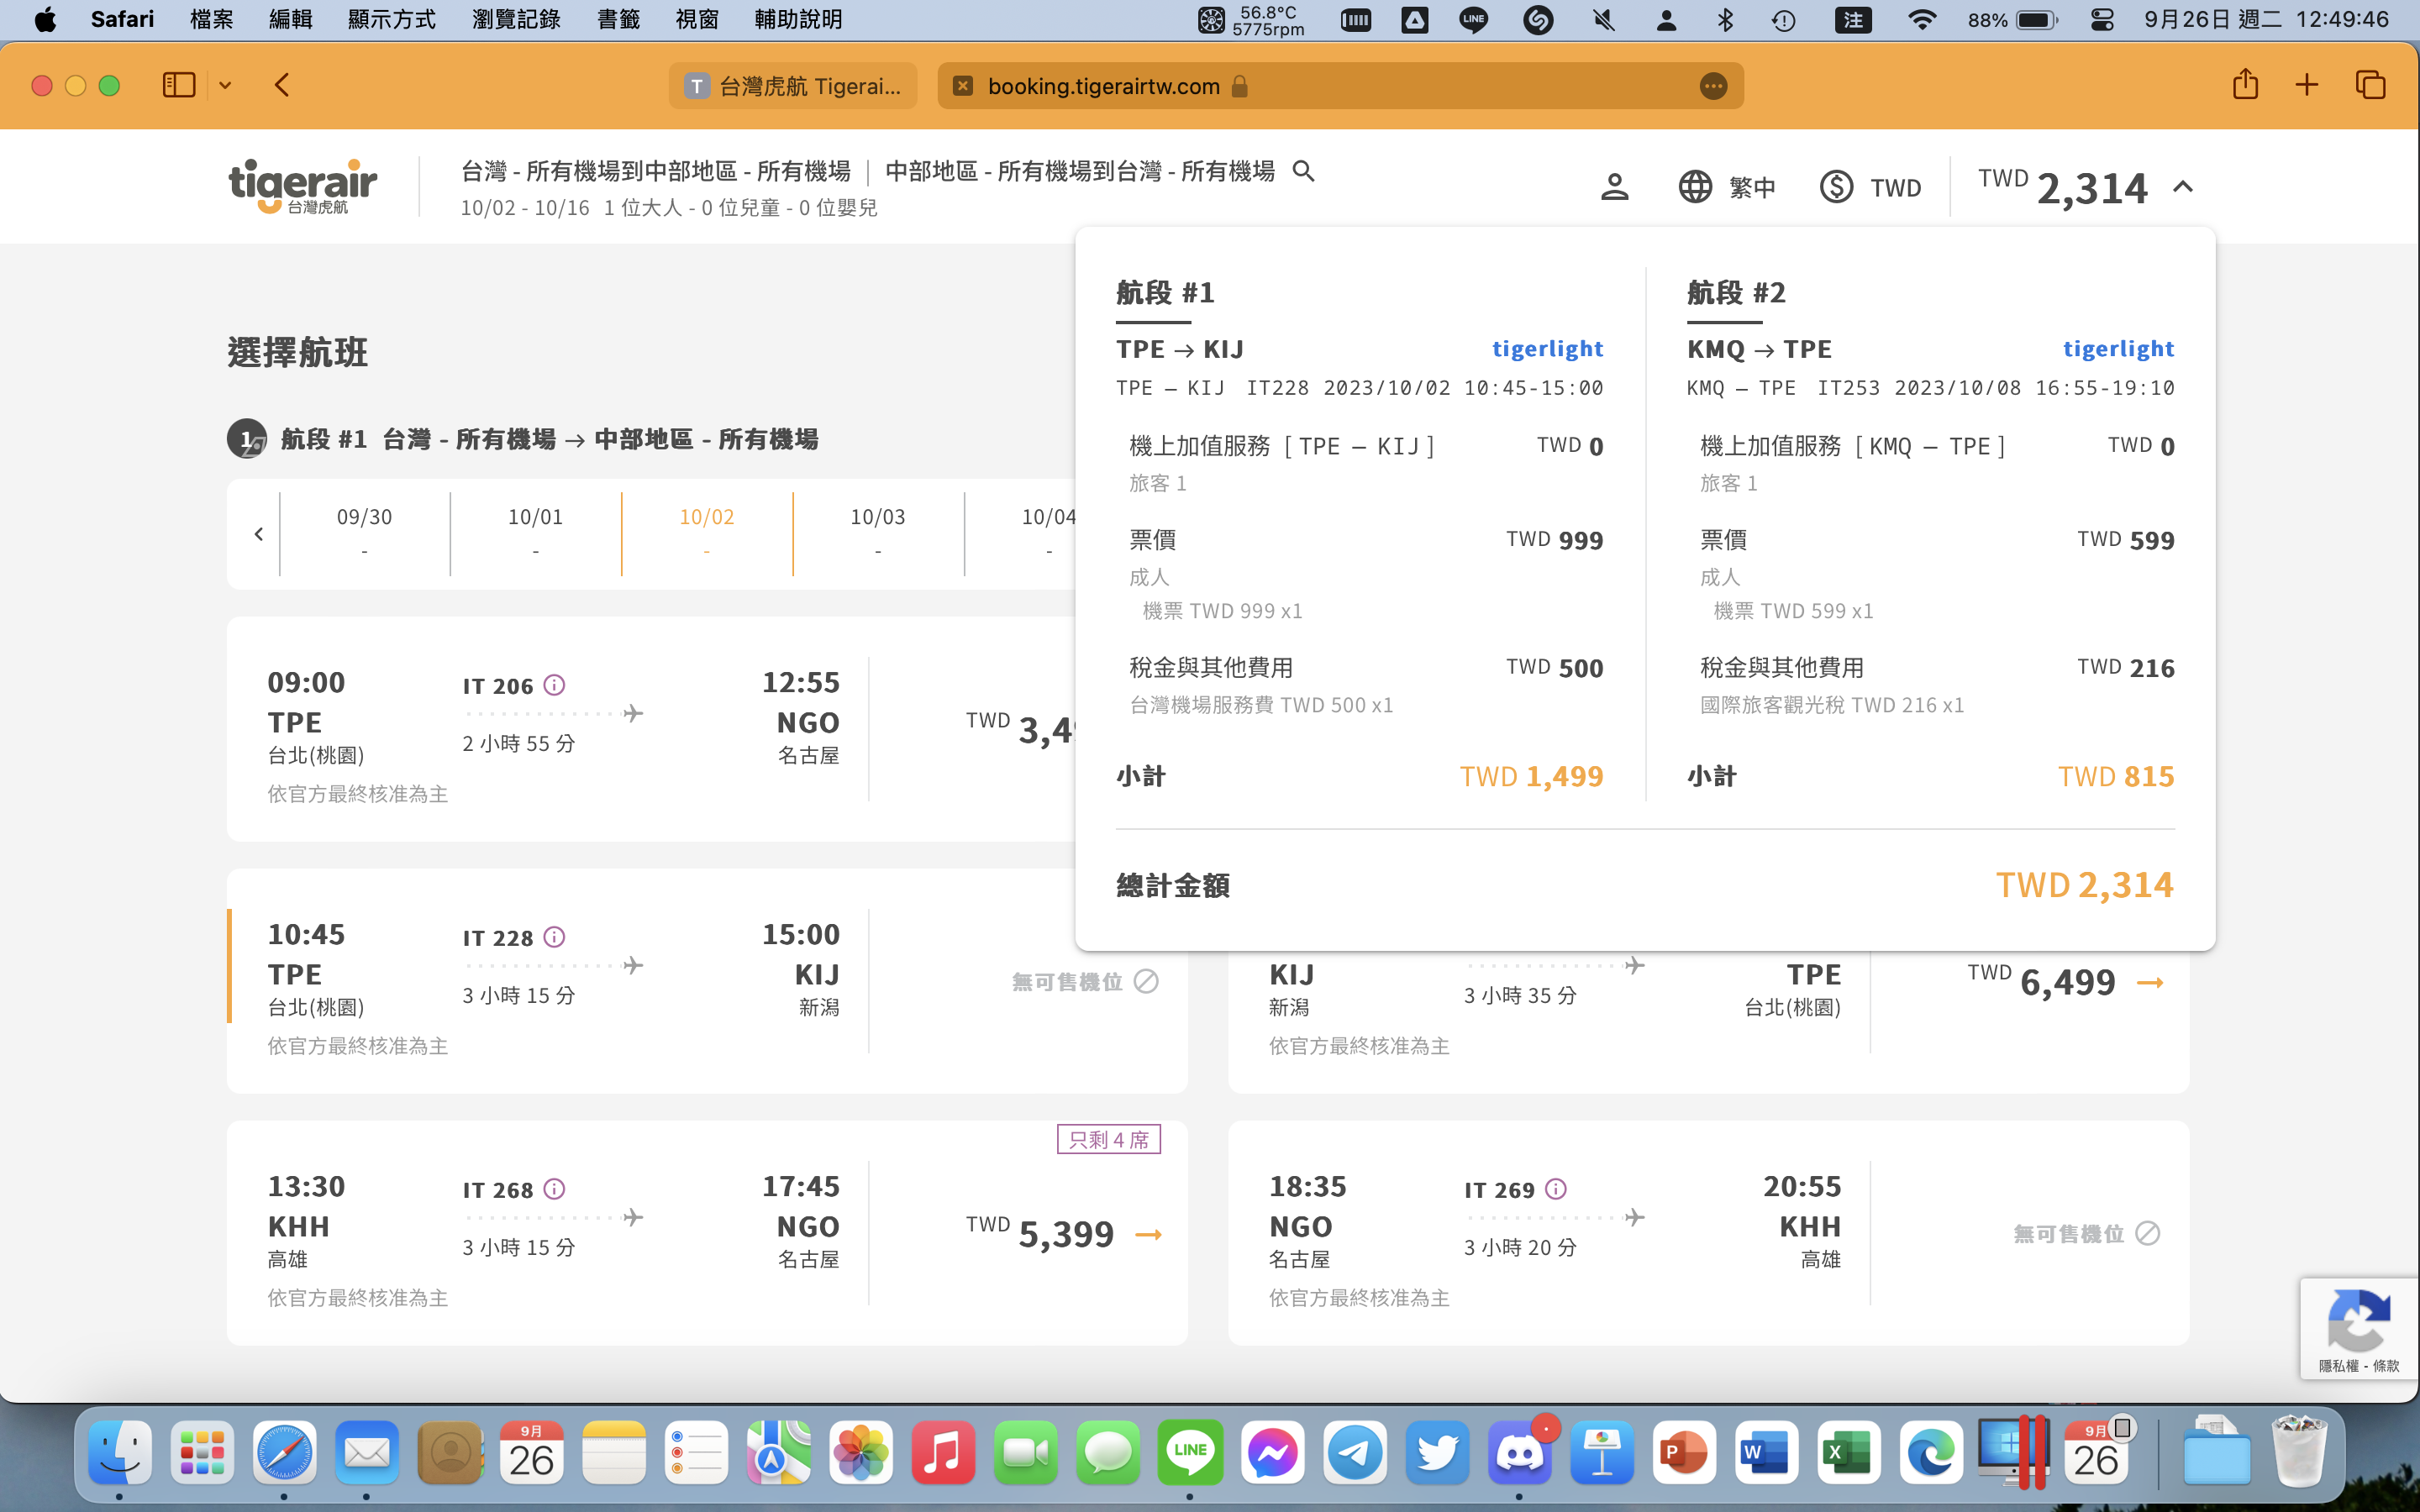Collapse the TWD 2,314 price summary chevron
The width and height of the screenshot is (2420, 1512).
pos(2183,187)
